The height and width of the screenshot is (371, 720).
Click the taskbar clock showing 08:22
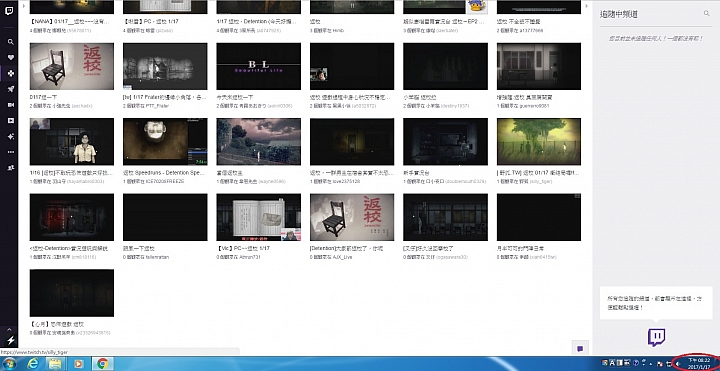coord(700,364)
